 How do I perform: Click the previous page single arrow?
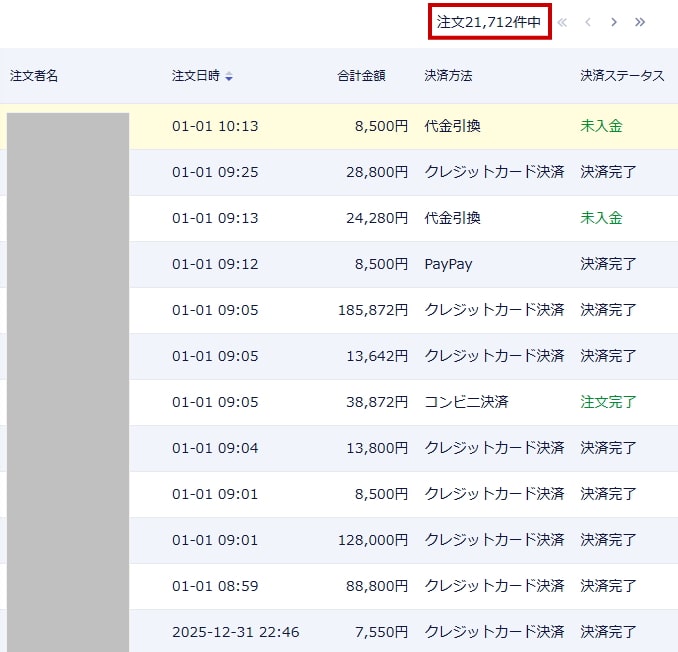pos(588,22)
